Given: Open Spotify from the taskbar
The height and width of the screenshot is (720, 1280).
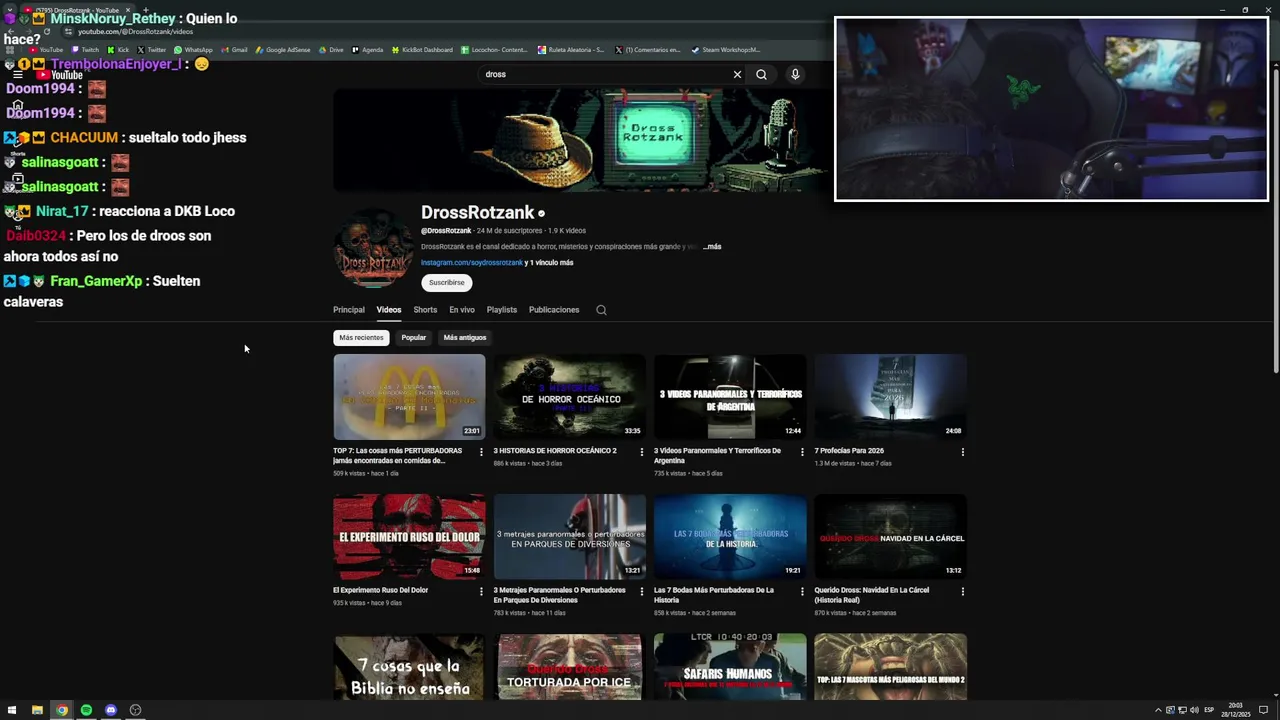Looking at the screenshot, I should click(x=86, y=710).
